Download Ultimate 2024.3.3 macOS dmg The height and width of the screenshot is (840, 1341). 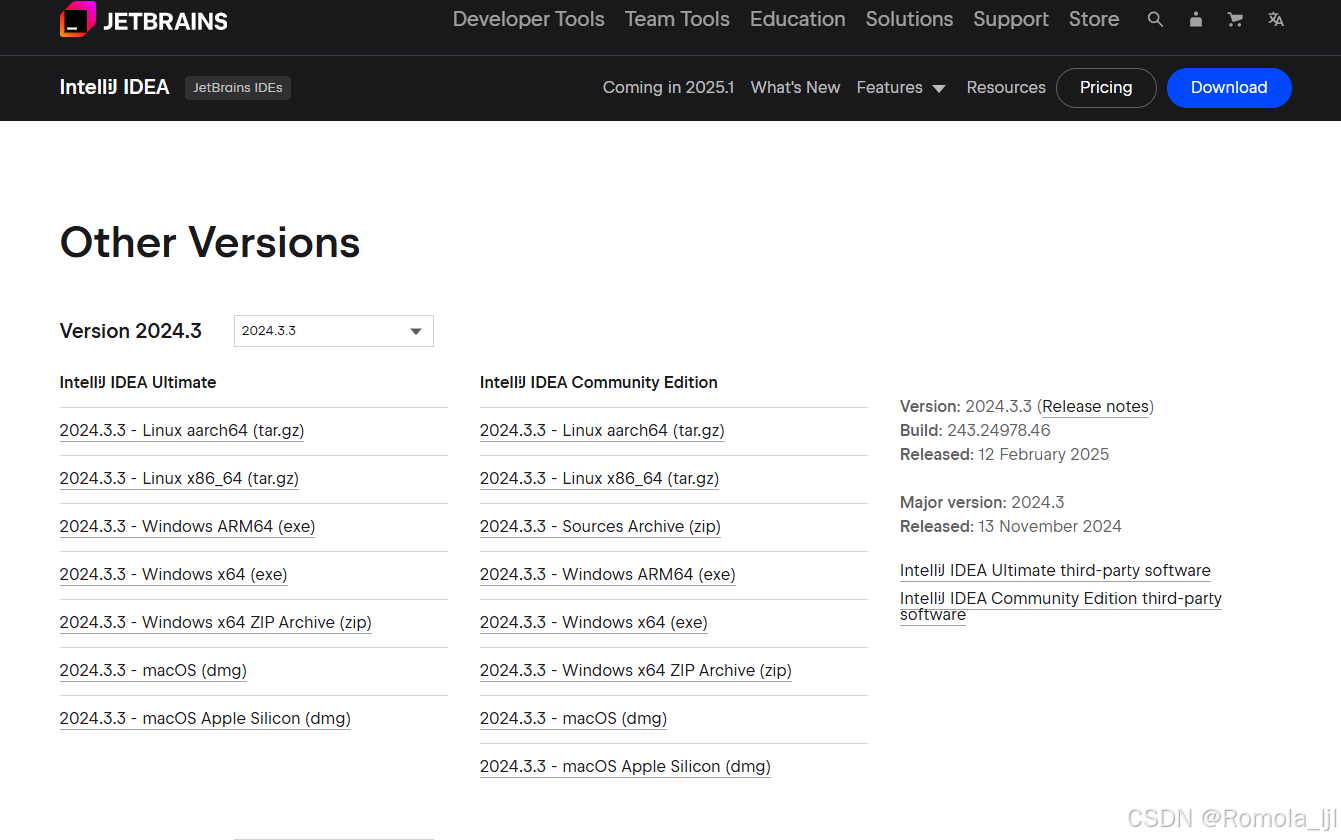153,671
